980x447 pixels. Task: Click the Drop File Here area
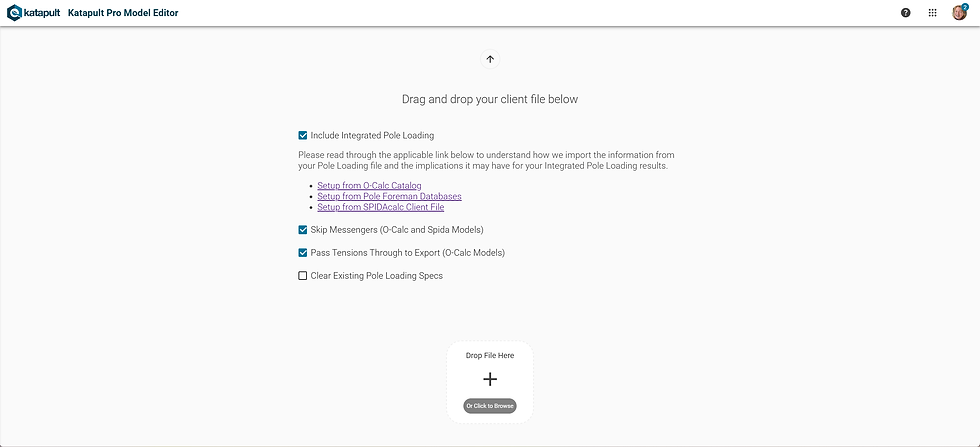[x=490, y=383]
